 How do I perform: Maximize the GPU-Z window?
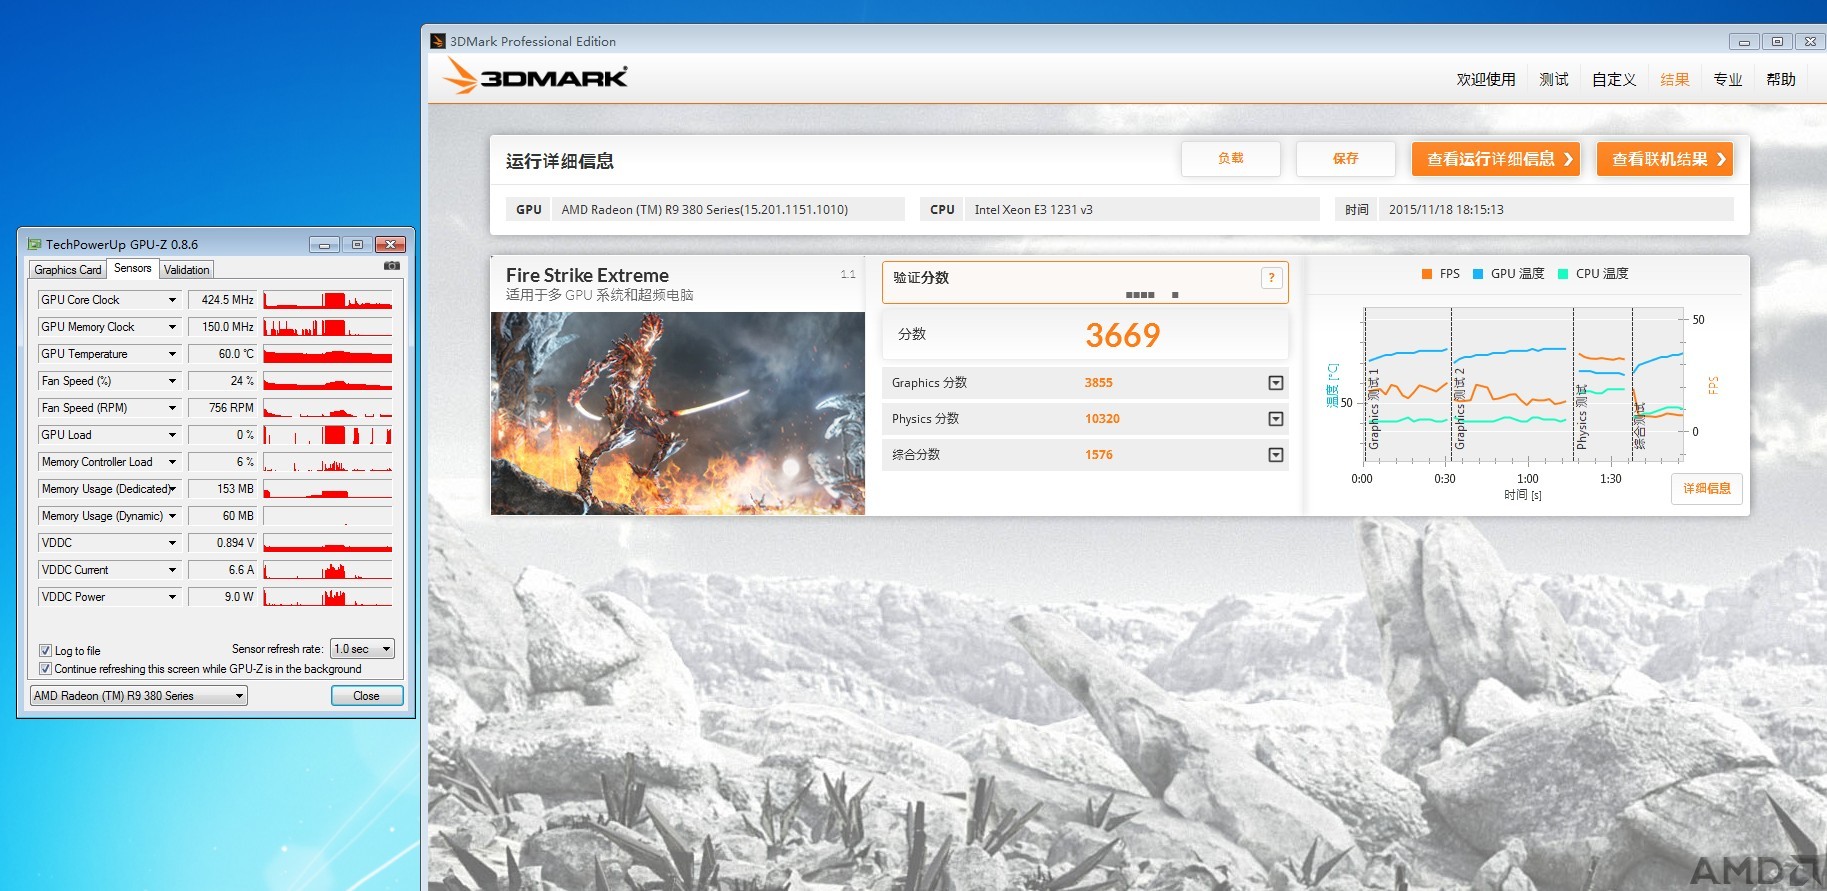point(357,245)
